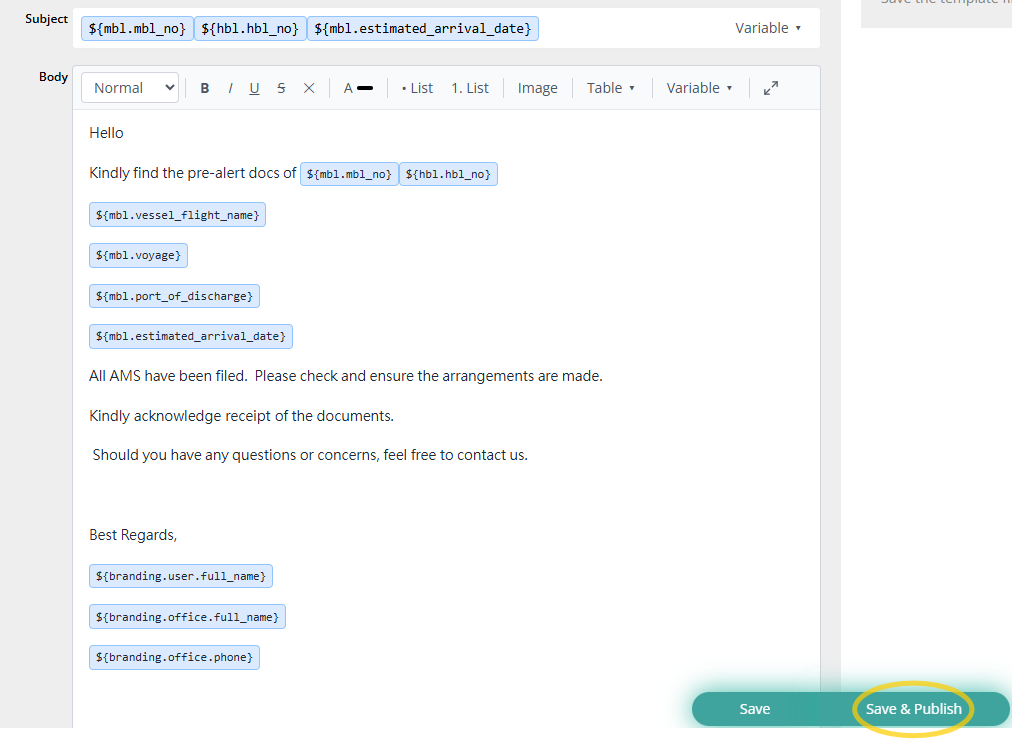Viewport: 1012px width, 739px height.
Task: Select the body ${mbl.estimated_arrival_date} variable
Action: (191, 336)
